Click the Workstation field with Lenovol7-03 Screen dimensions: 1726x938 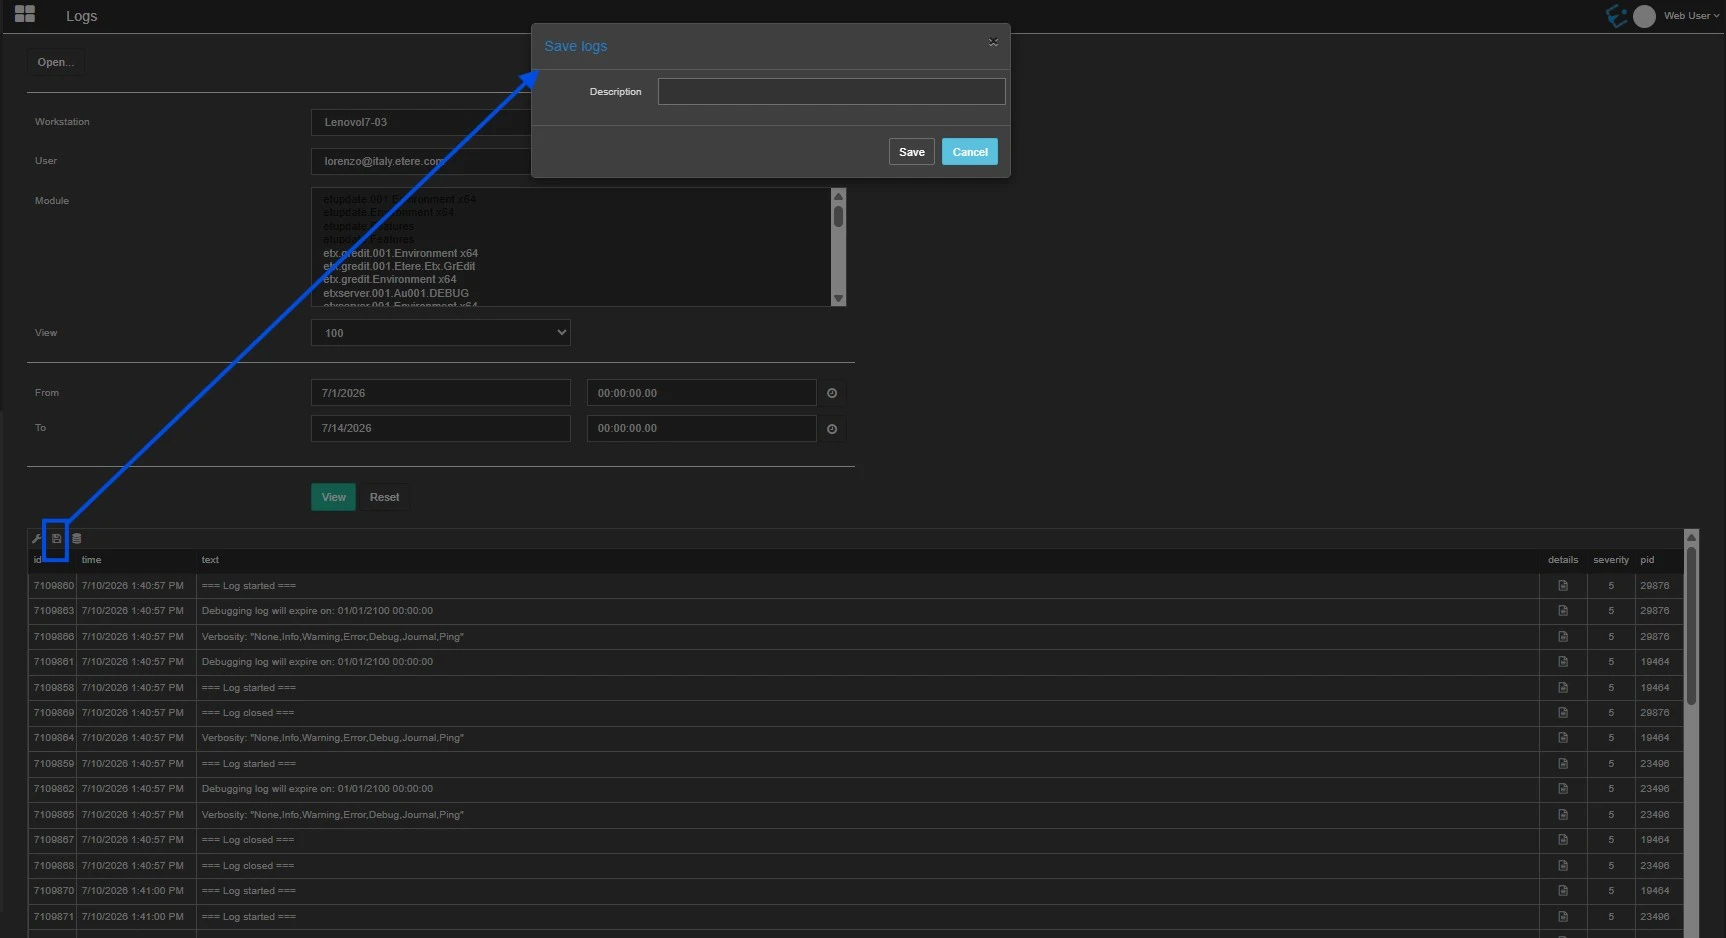click(421, 122)
